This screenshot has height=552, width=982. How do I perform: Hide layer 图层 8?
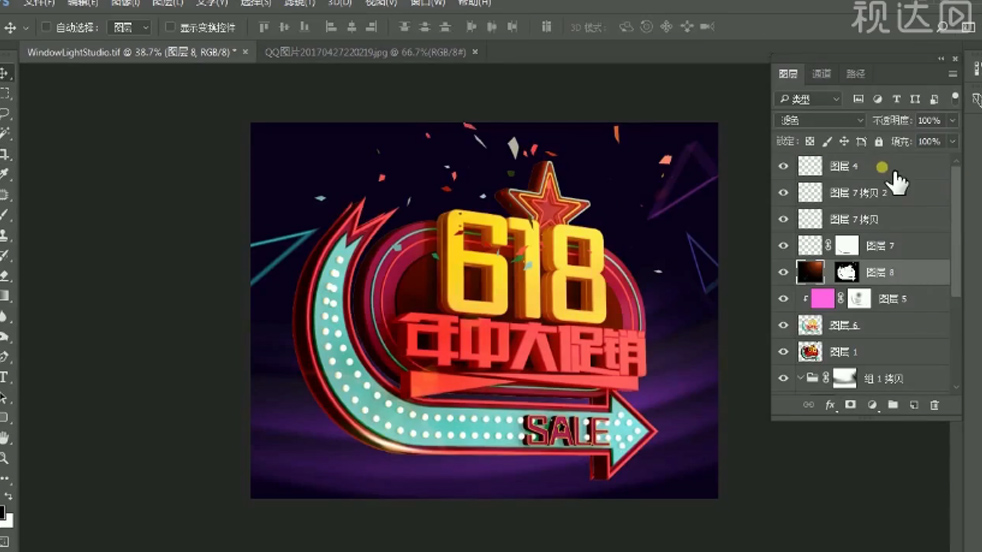coord(783,272)
